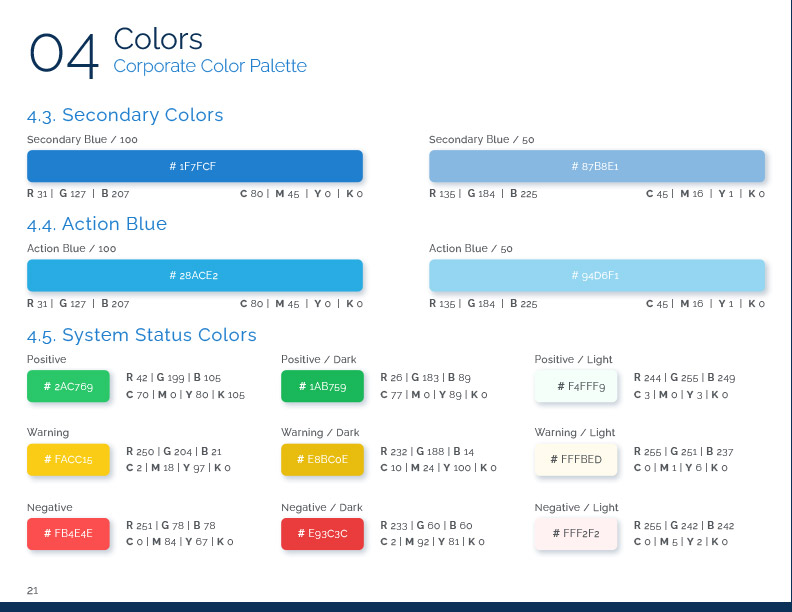Pick the Action Blue 100 swatch #28ACE2
Screen dimensions: 792x612
[x=194, y=275]
